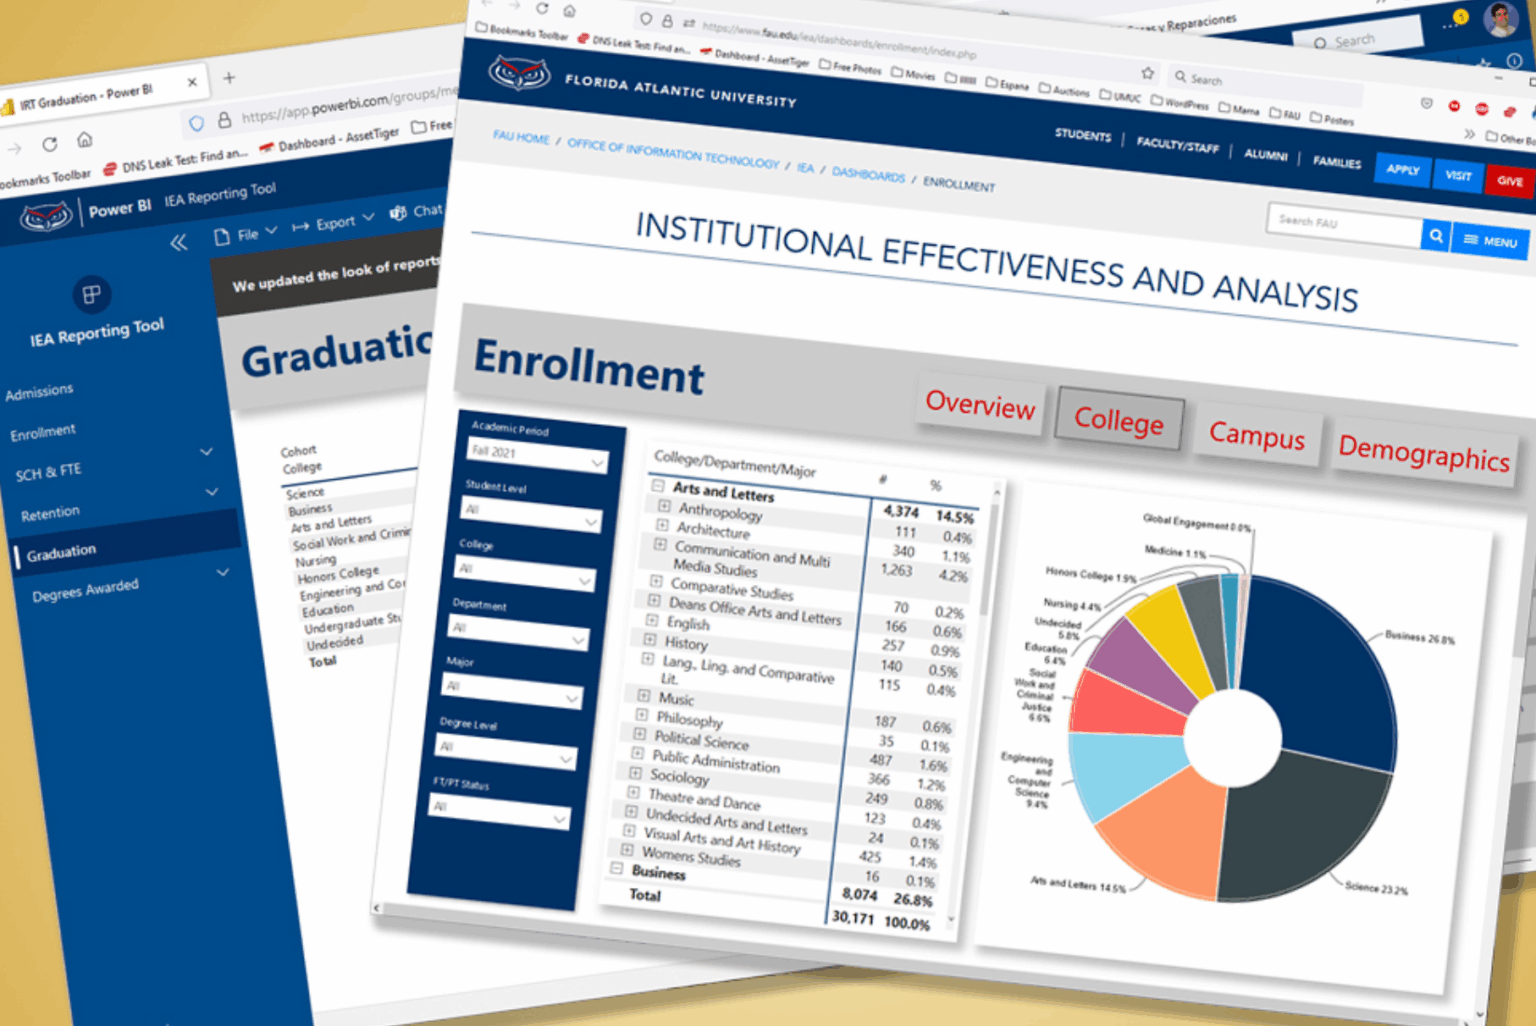This screenshot has width=1536, height=1026.
Task: Click the FAU owl logo on the university website
Action: (x=519, y=73)
